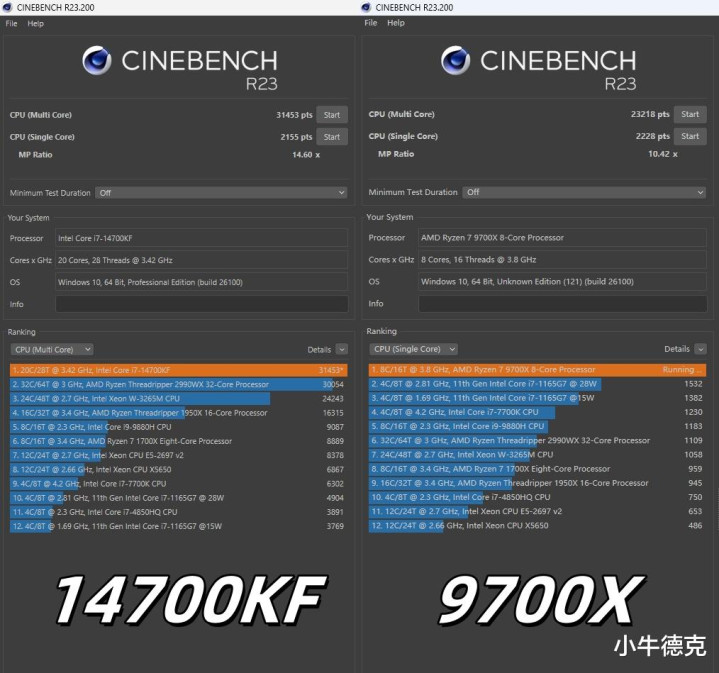The width and height of the screenshot is (719, 673).
Task: Select multi core row Threadripper 1950X 16315
Action: pos(178,413)
